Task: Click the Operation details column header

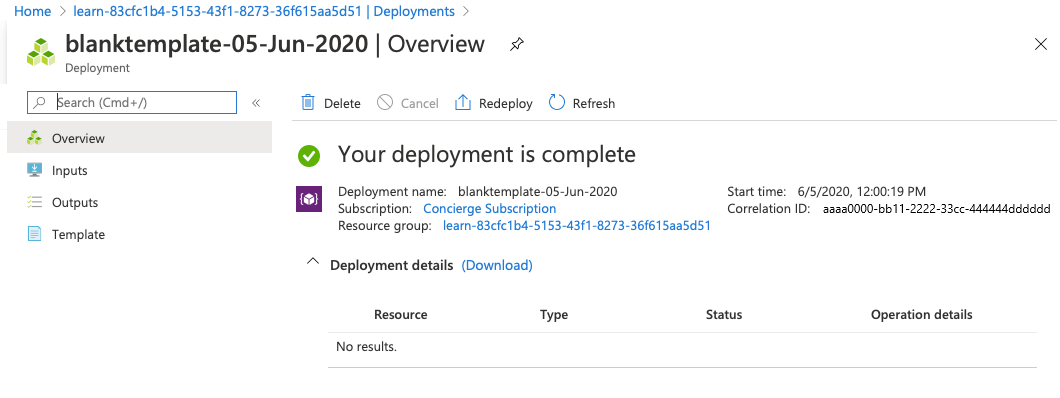Action: (921, 315)
